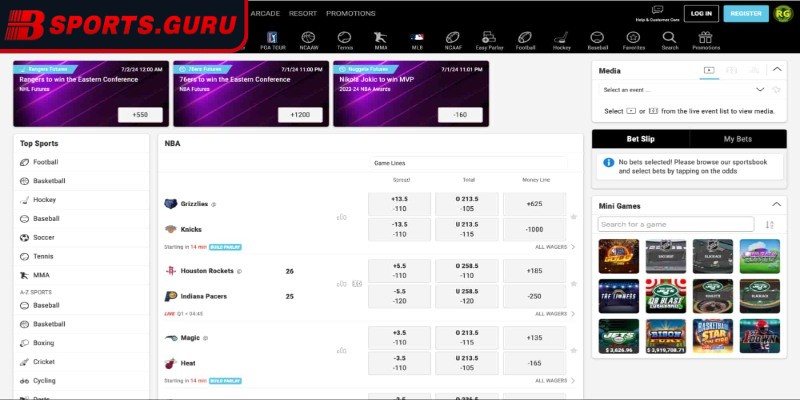Open the 1st Down mini game

point(760,336)
